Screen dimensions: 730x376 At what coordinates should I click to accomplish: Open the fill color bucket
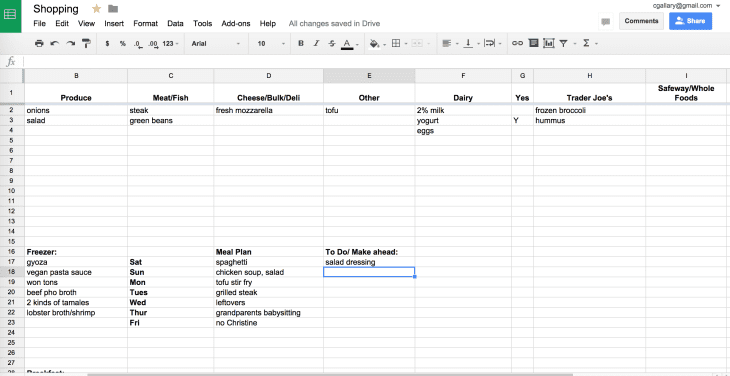coord(377,43)
